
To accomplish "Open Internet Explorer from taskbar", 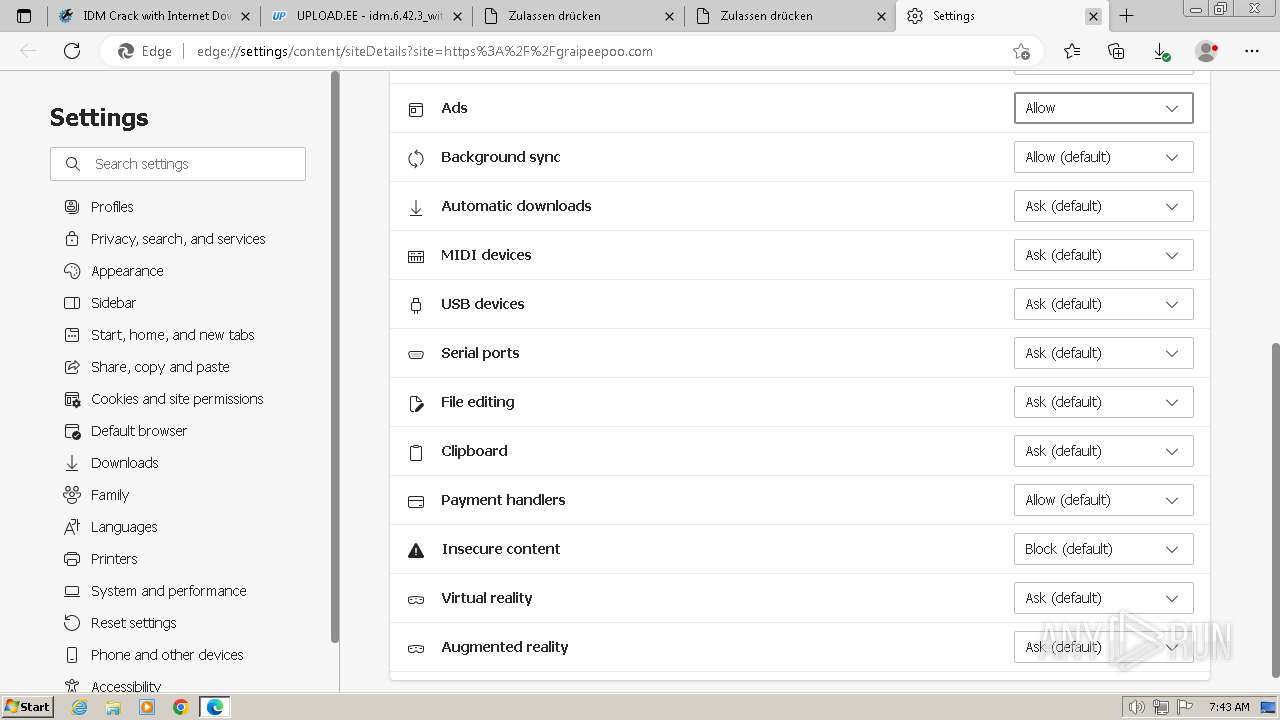I will (80, 707).
